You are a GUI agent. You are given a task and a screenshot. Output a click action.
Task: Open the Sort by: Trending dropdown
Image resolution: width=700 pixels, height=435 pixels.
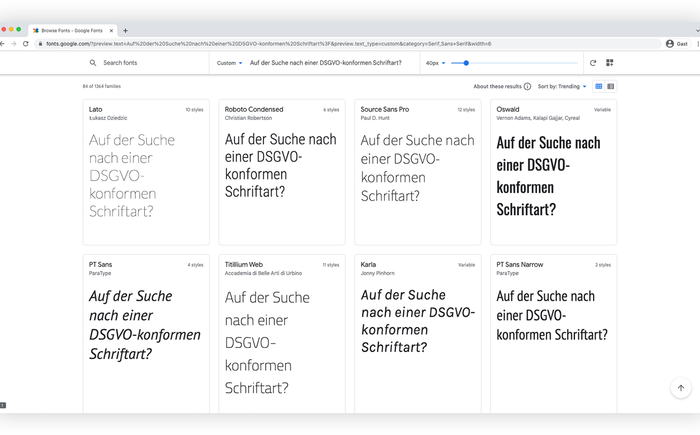click(x=562, y=87)
